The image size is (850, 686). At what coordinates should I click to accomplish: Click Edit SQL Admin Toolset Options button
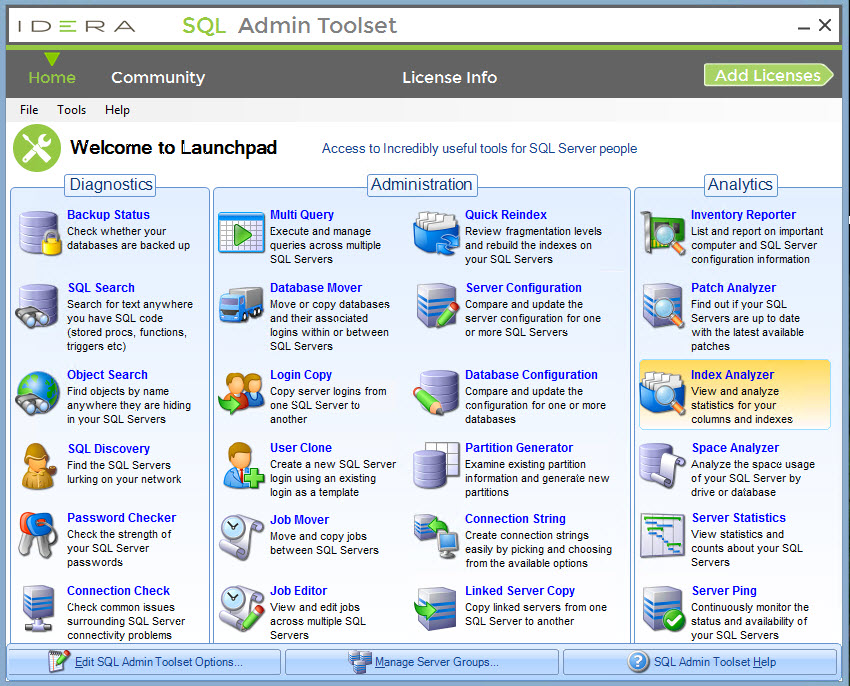click(x=144, y=662)
